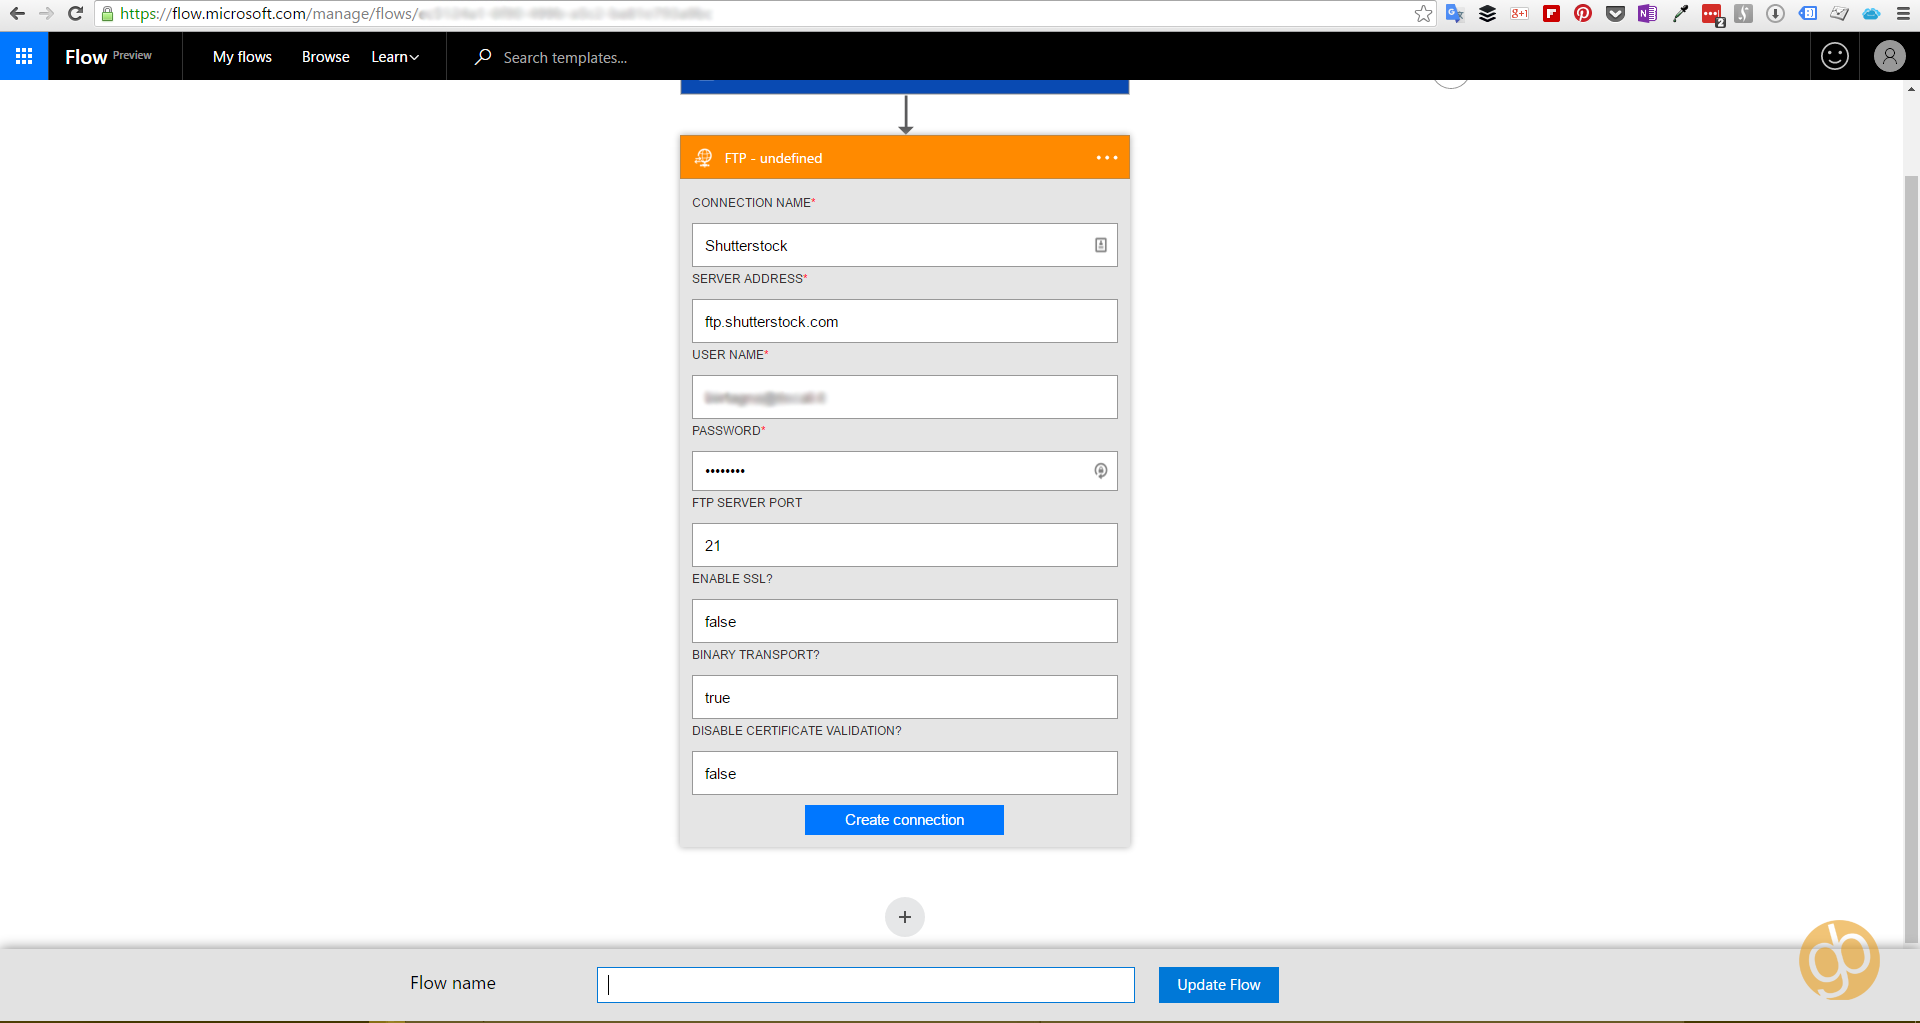Open the My flows tab

point(242,57)
